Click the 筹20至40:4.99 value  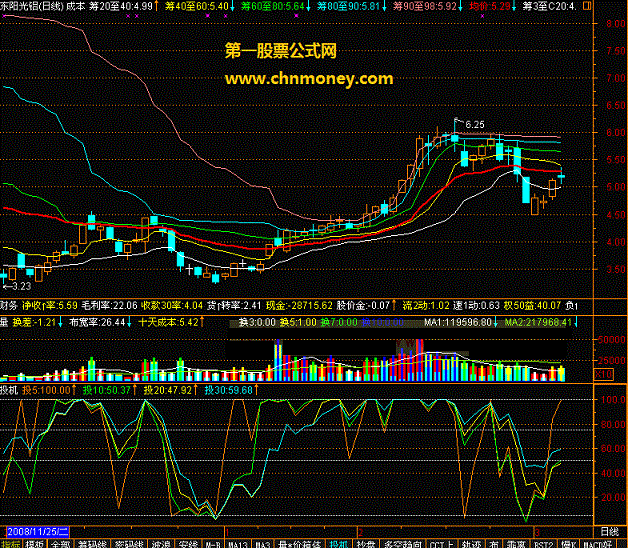pos(121,6)
